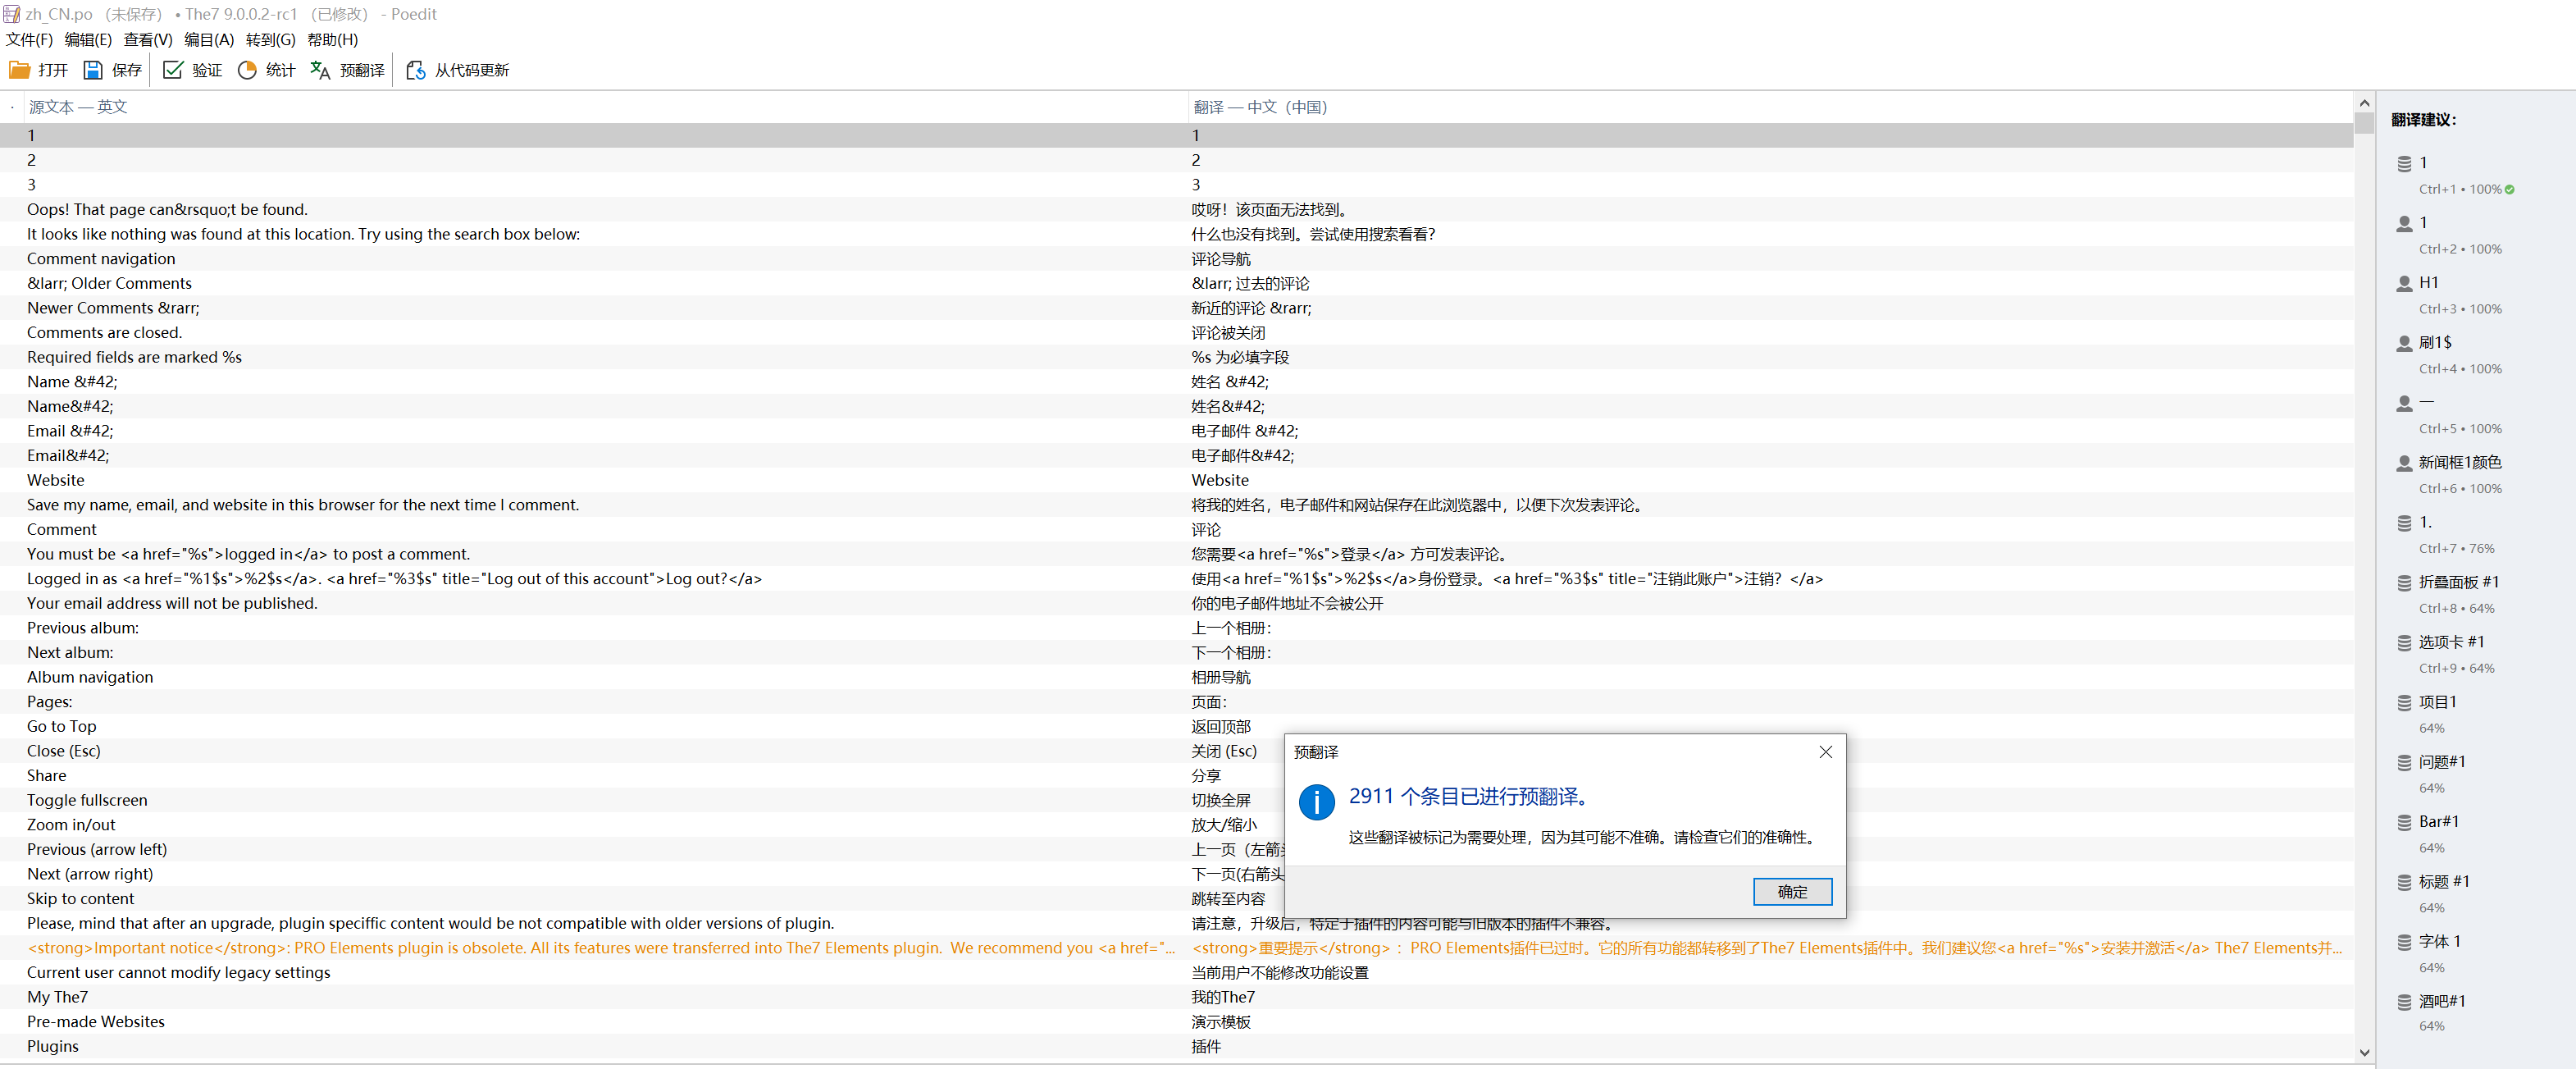Screen dimensions: 2576x1069
Task: Select the '折叠面板 #1' suggestion entry
Action: [x=2458, y=582]
